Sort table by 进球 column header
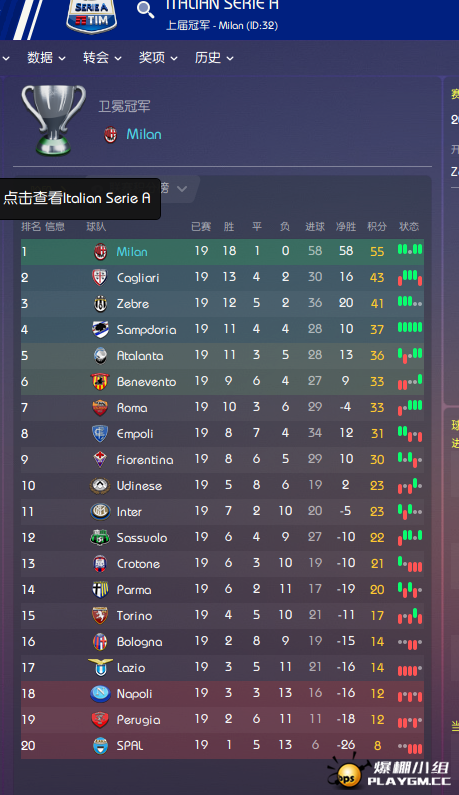 (315, 227)
